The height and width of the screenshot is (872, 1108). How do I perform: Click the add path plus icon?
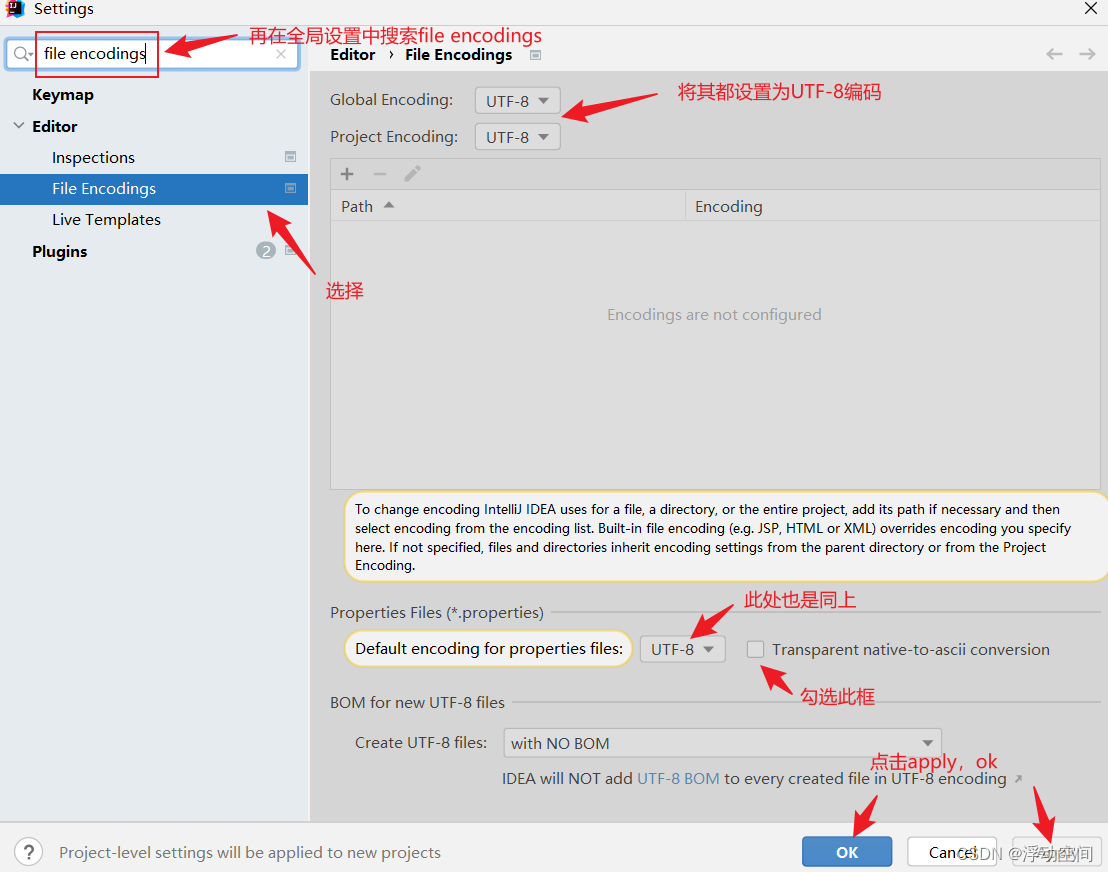[x=347, y=174]
